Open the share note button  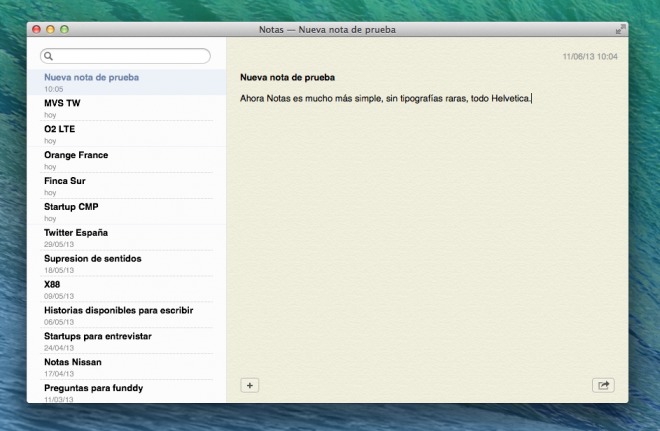point(603,385)
